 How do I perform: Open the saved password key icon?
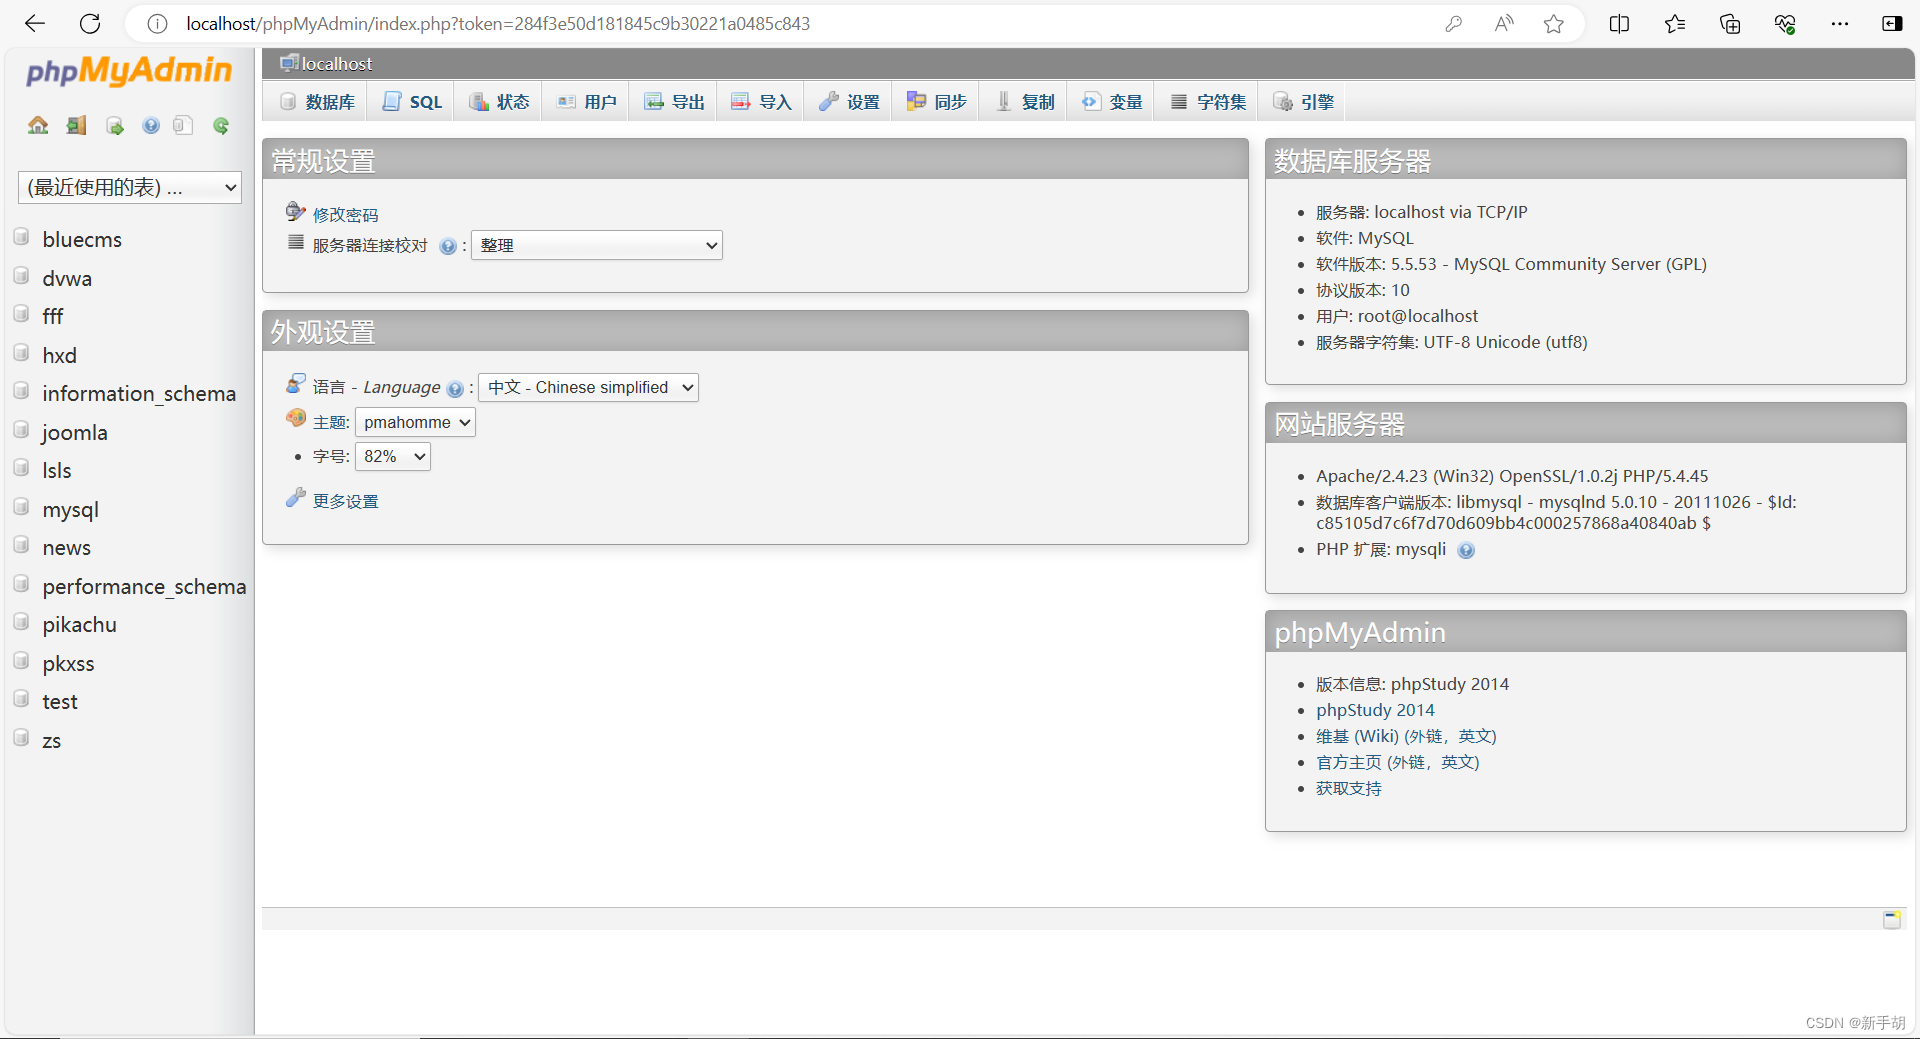coord(1454,23)
